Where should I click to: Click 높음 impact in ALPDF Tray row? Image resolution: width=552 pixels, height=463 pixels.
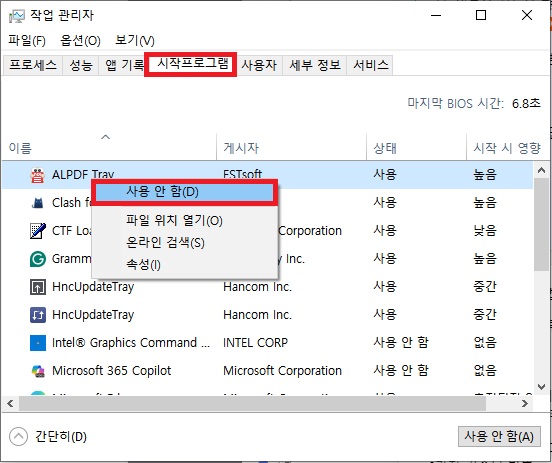point(485,175)
